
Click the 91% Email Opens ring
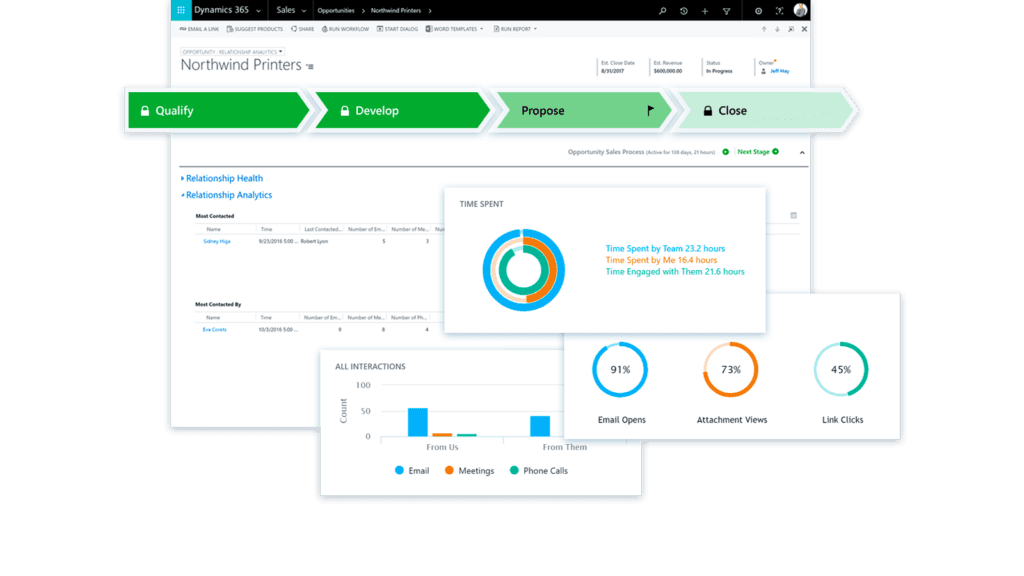pos(620,369)
